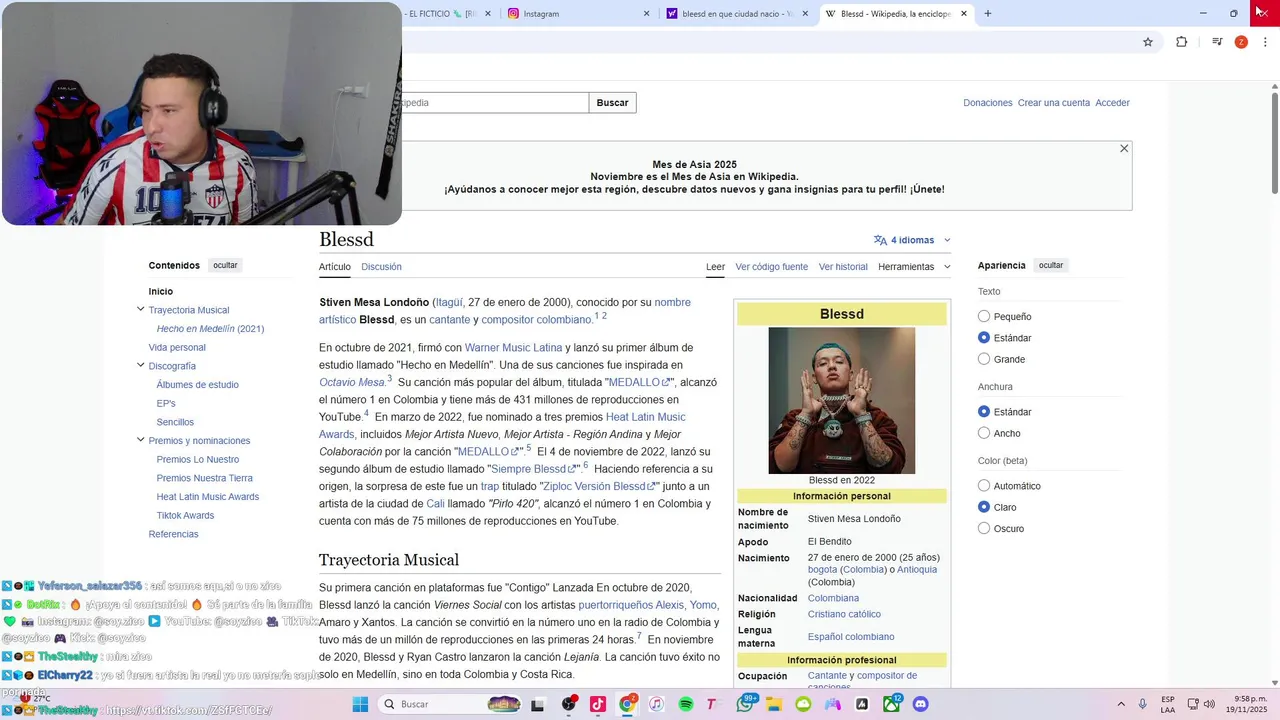Follow the Warner Music Latina link
1280x720 pixels.
point(513,348)
